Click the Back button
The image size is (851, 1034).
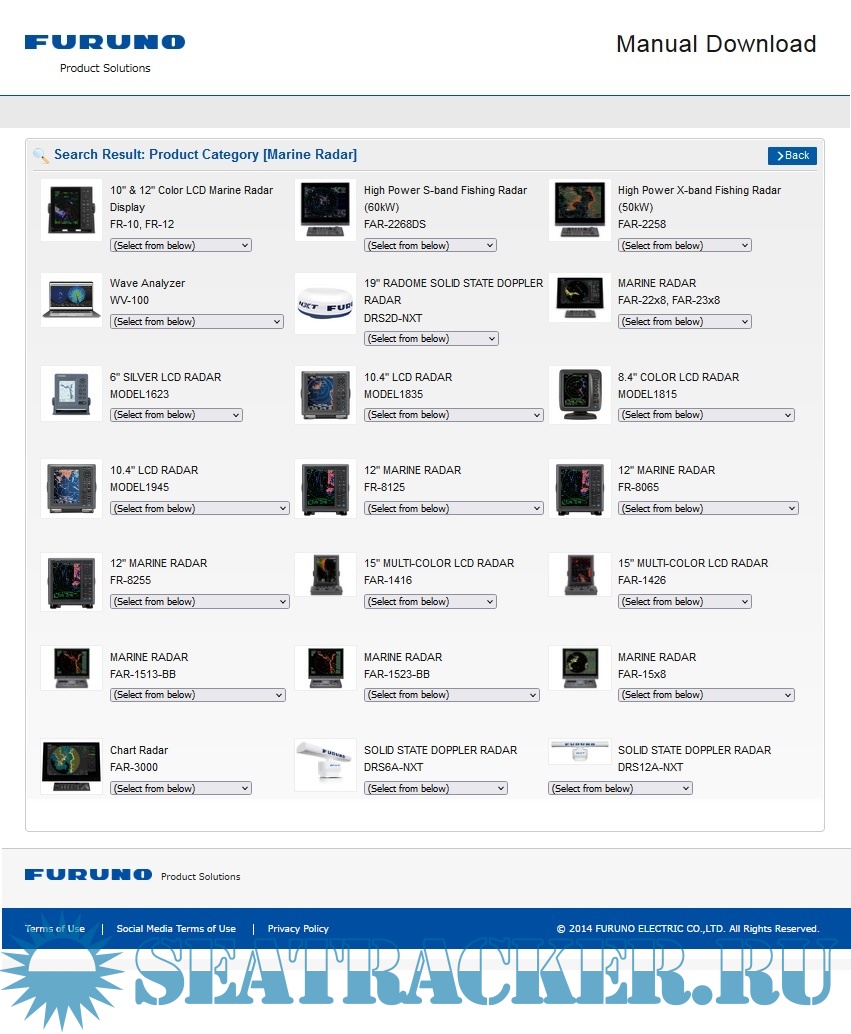(792, 156)
